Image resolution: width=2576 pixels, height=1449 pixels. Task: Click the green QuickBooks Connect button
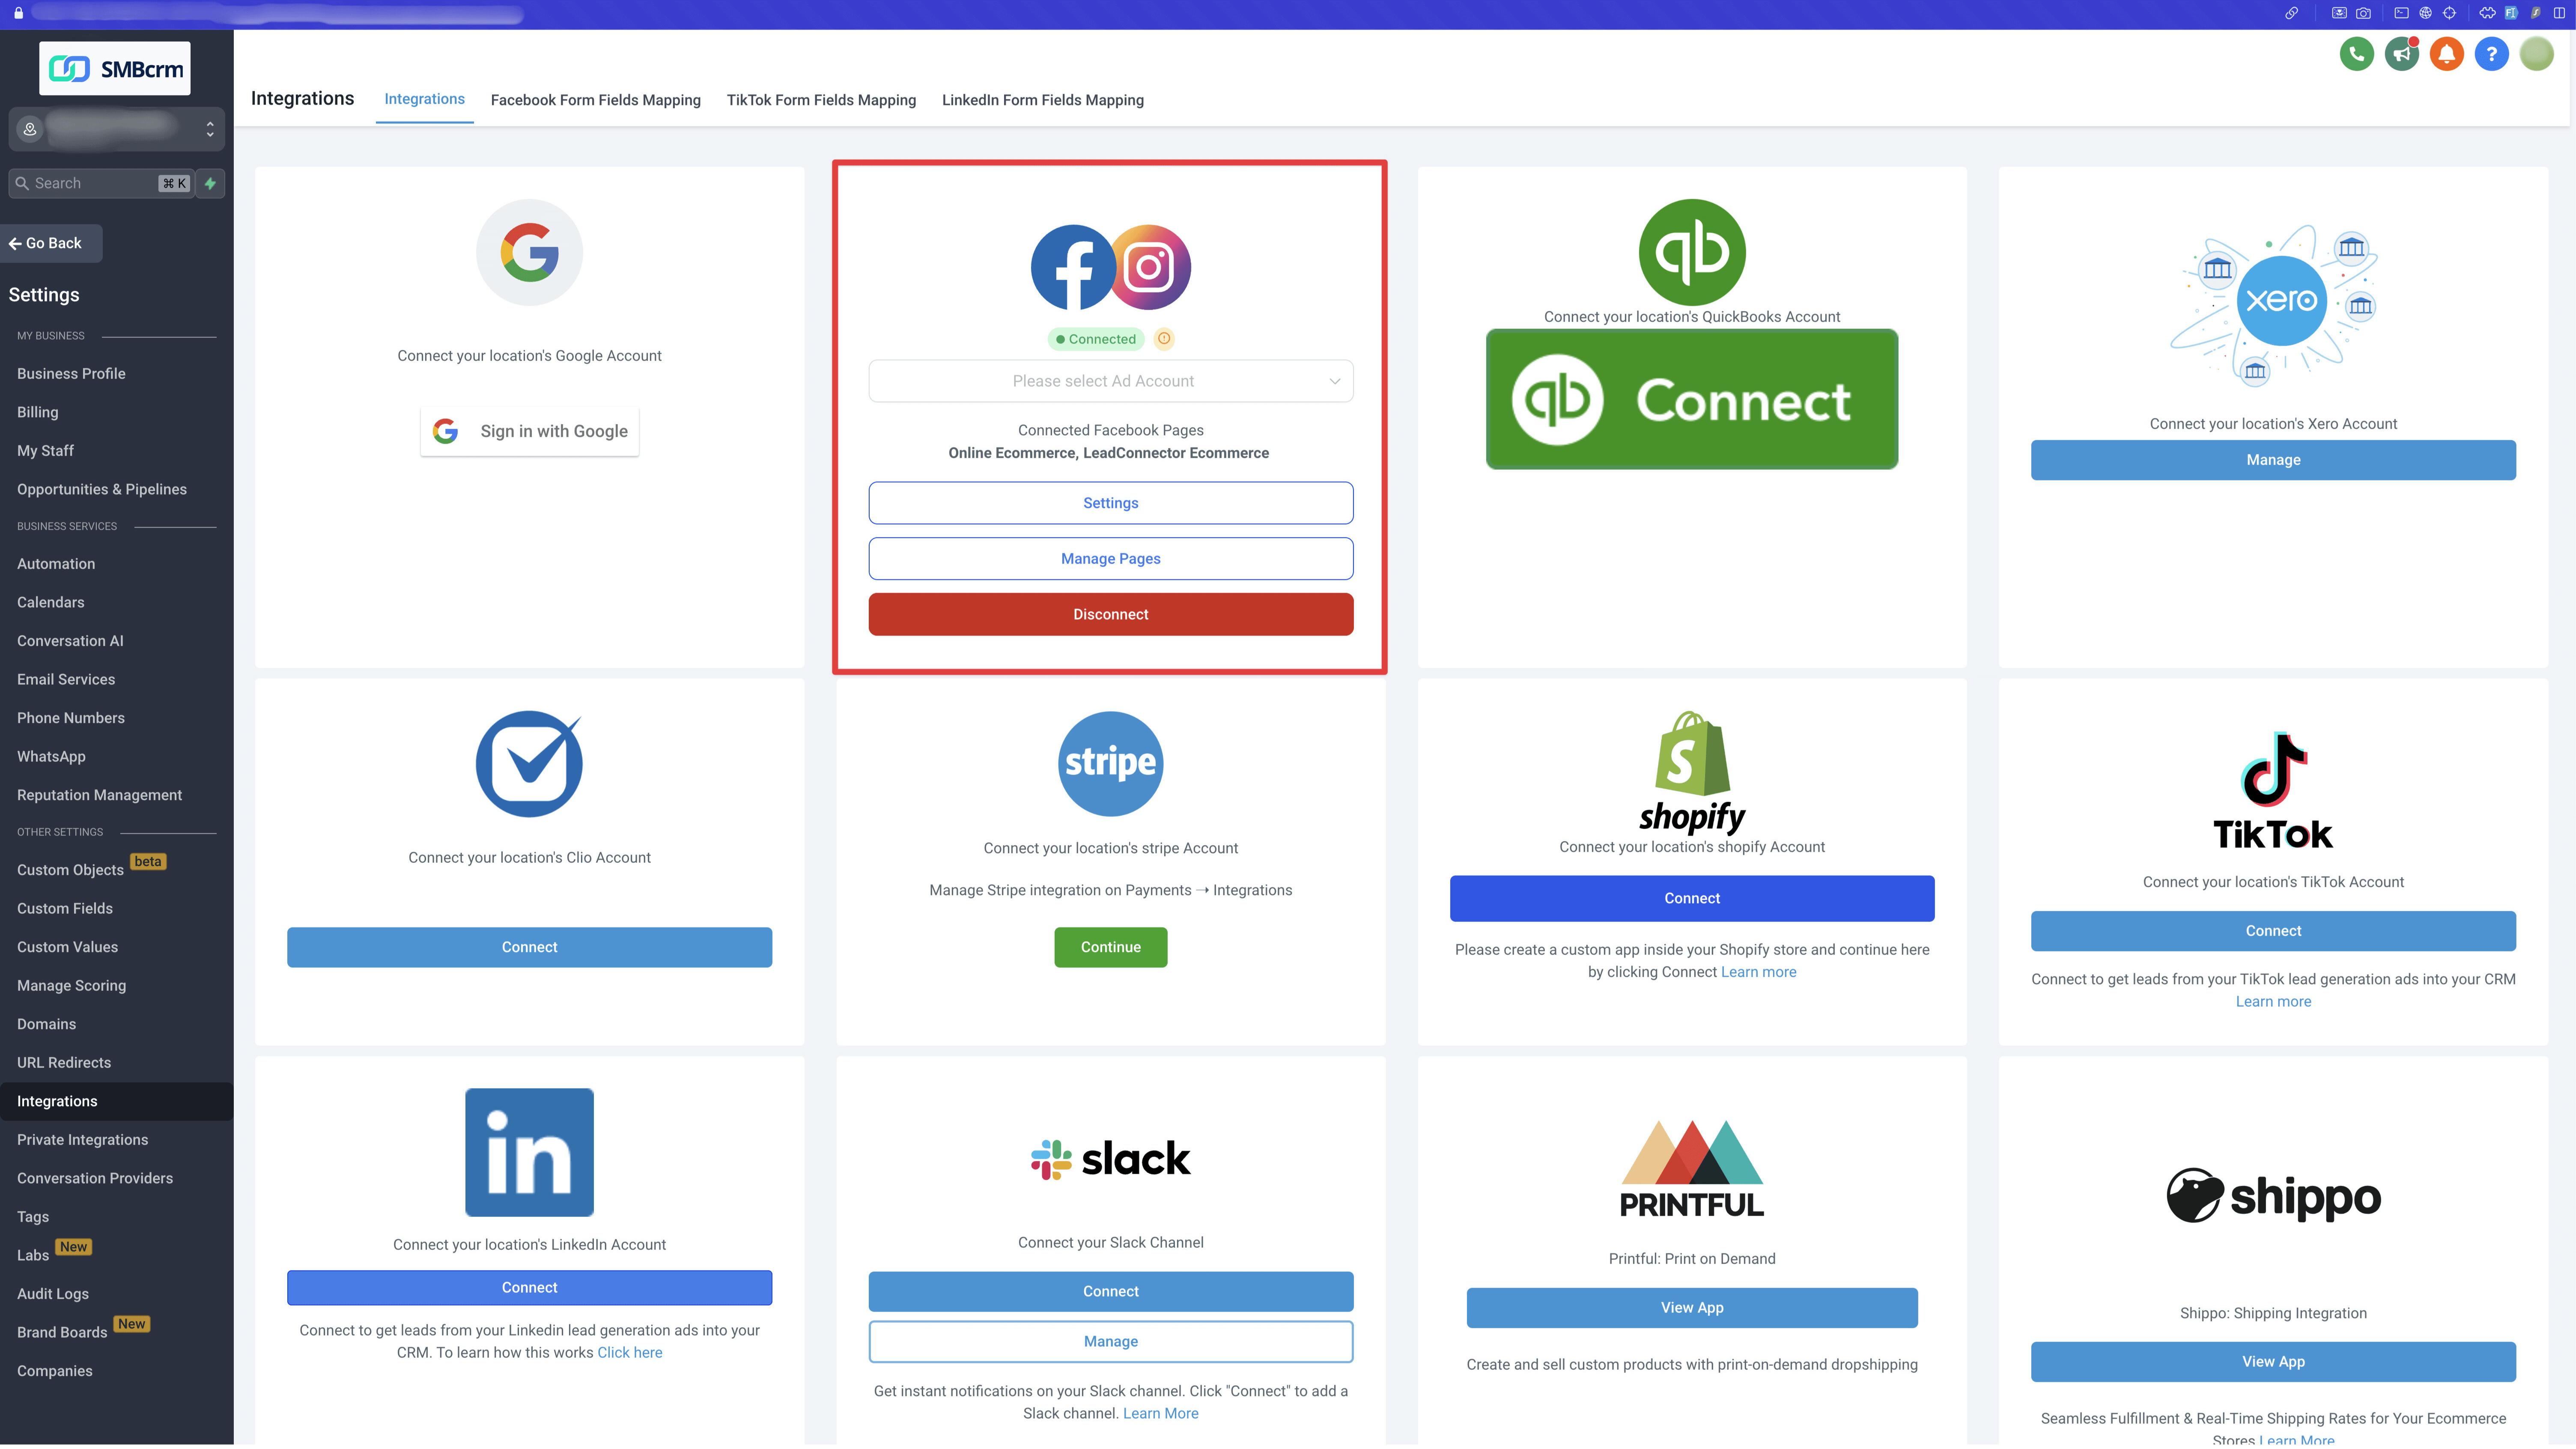pos(1692,399)
